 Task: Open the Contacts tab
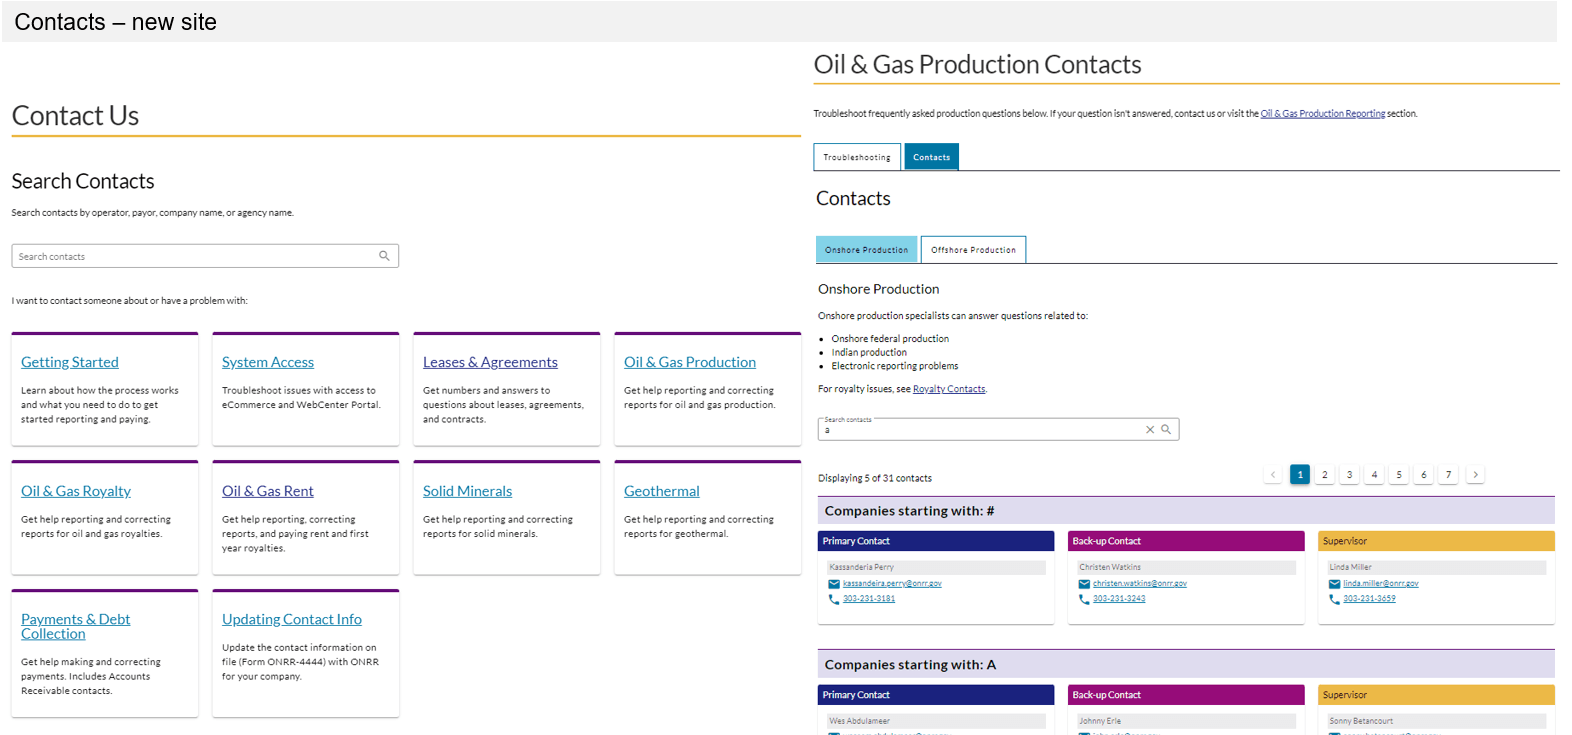click(931, 157)
